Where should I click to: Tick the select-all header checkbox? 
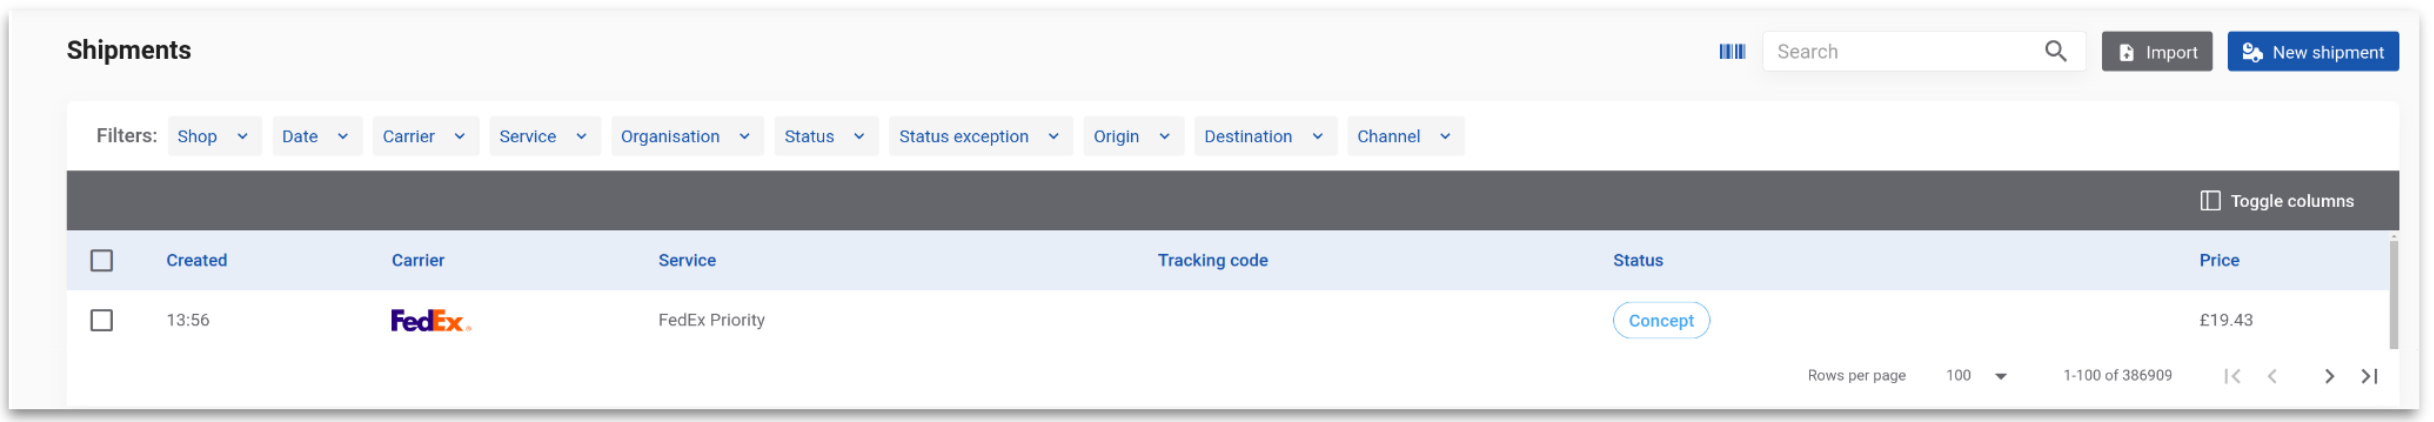[101, 261]
